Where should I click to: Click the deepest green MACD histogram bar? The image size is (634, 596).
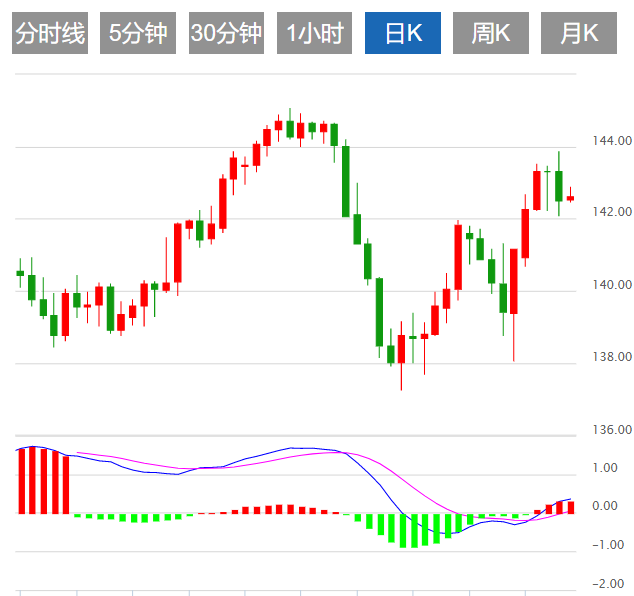coord(404,531)
